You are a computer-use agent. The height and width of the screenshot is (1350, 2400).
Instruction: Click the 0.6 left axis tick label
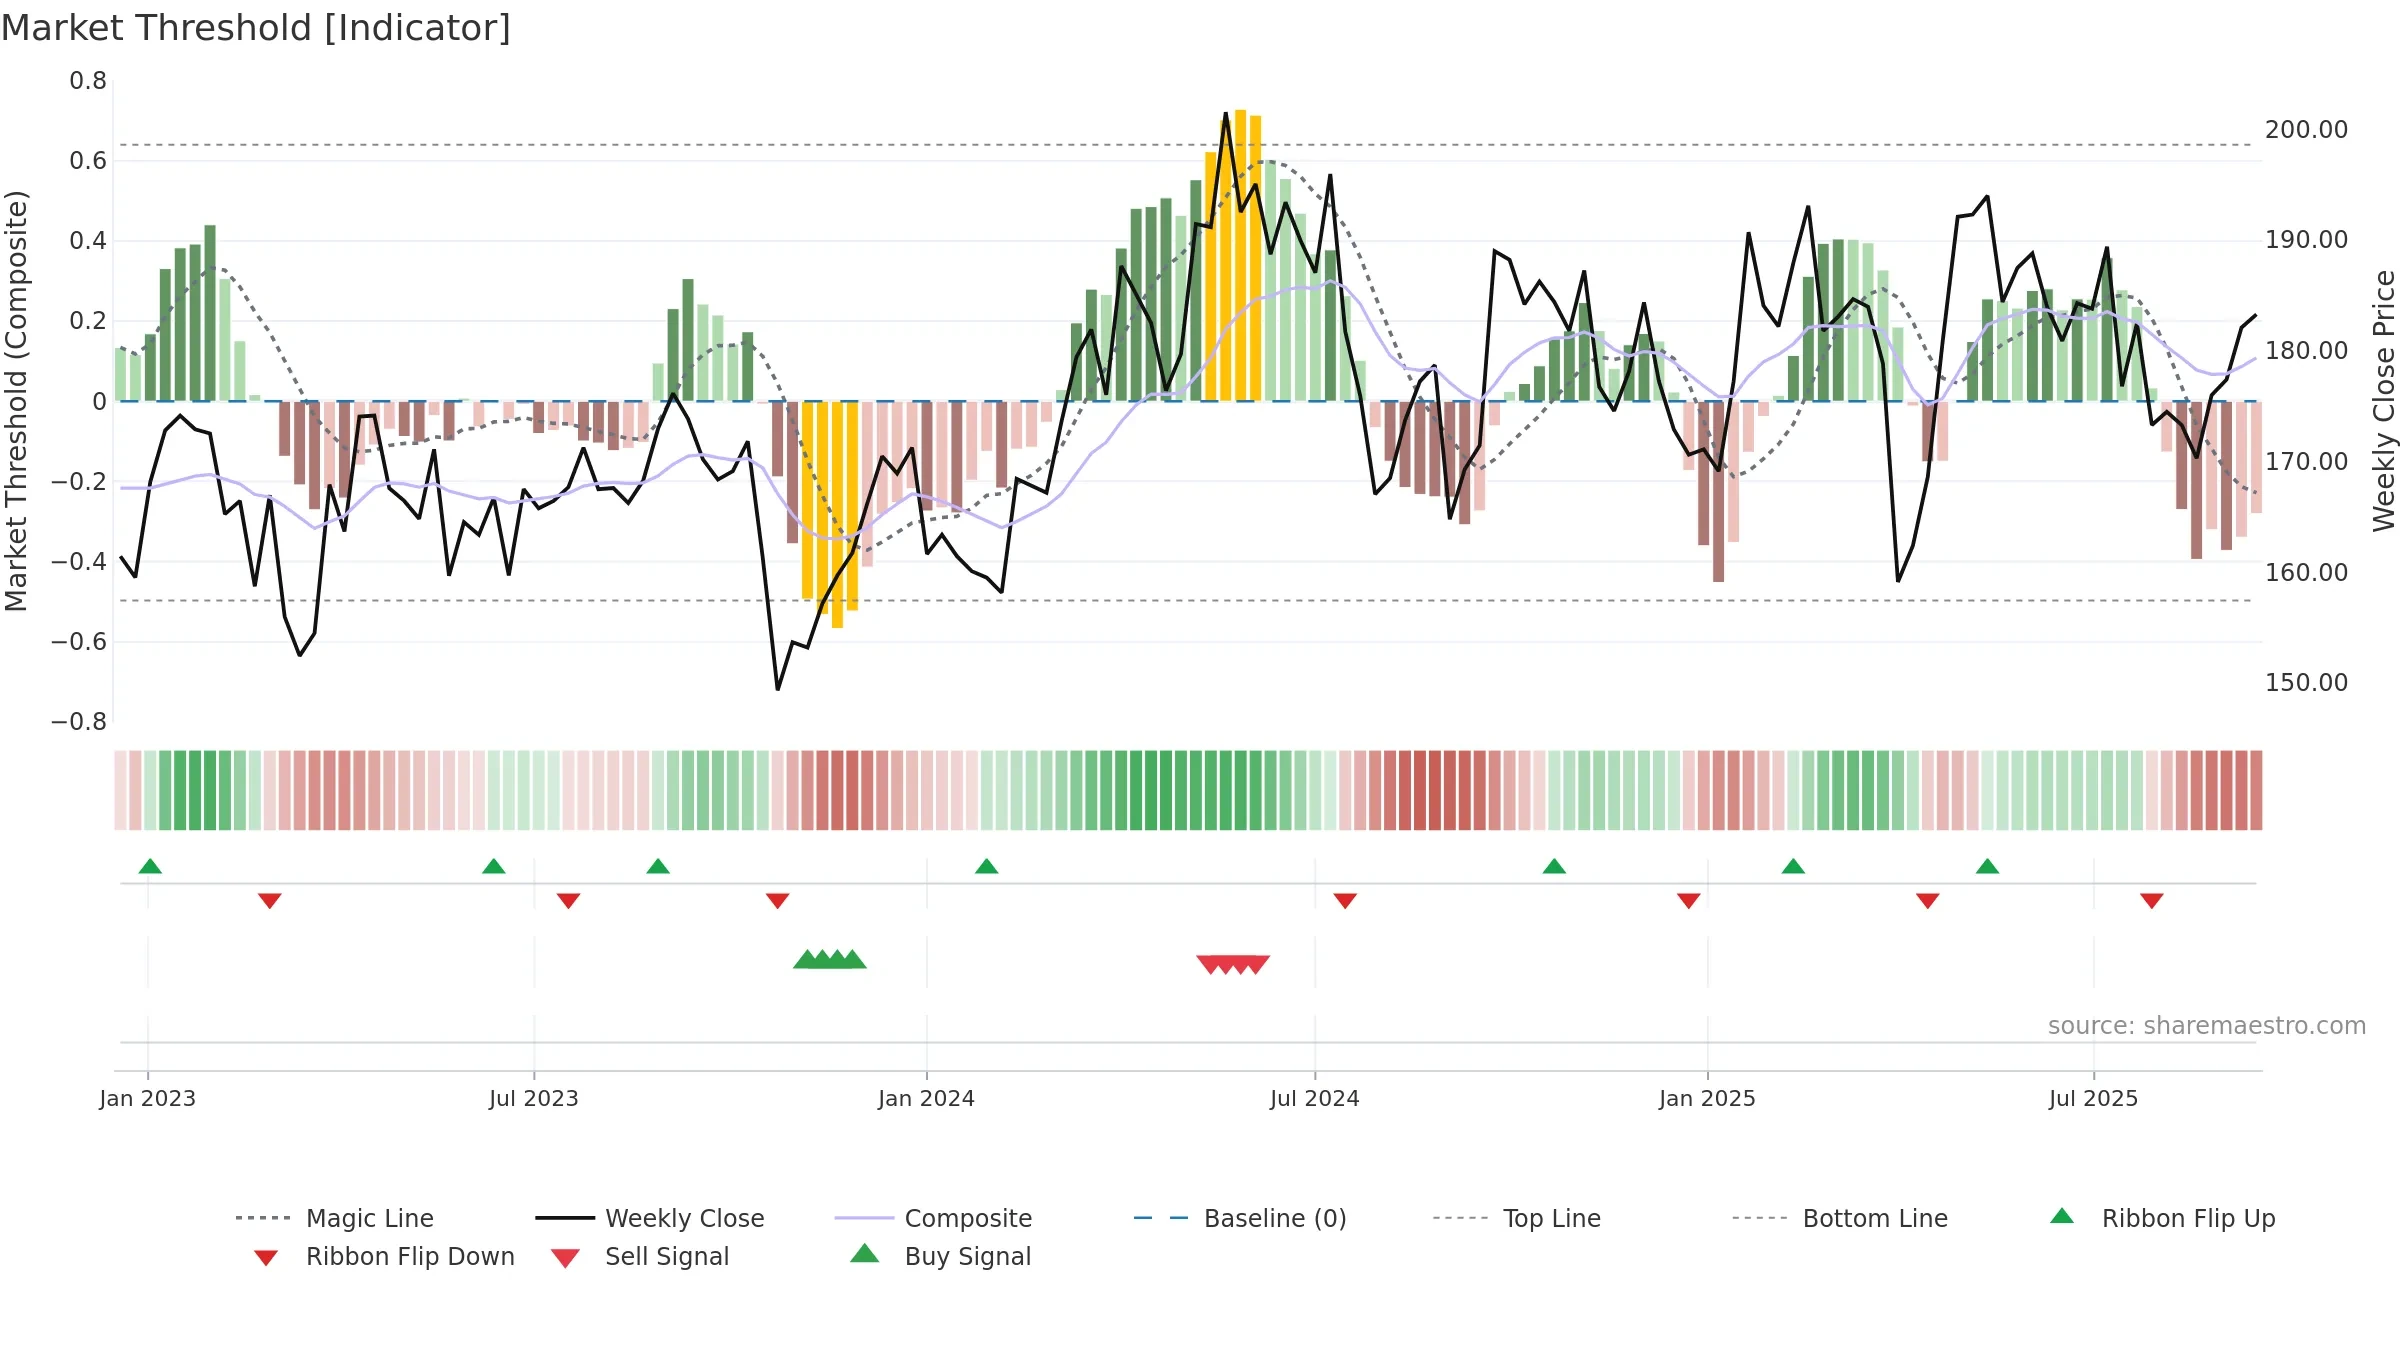[x=88, y=161]
